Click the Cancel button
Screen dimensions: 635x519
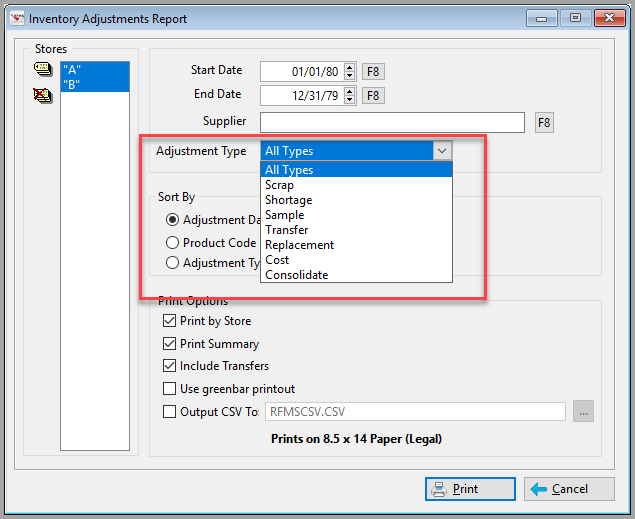(x=569, y=489)
